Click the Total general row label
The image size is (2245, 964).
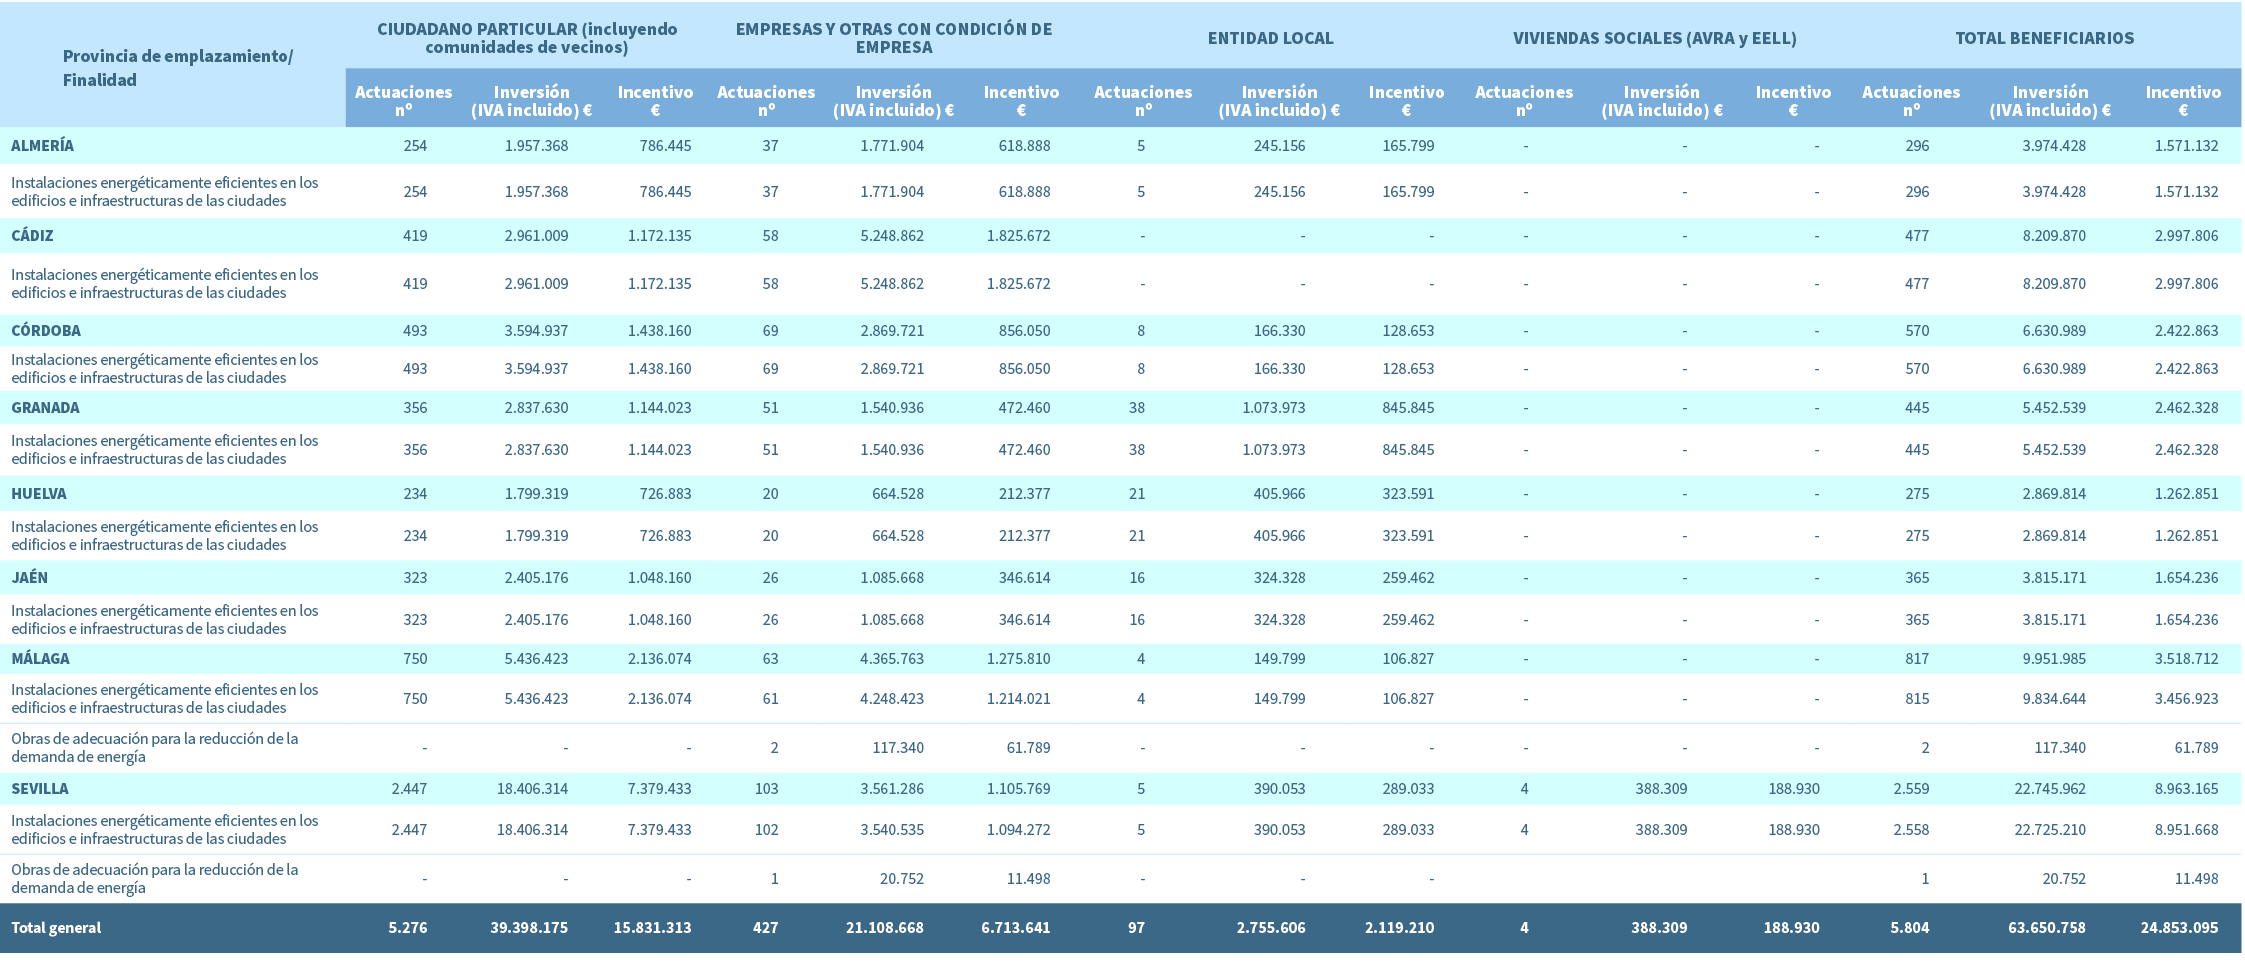(56, 928)
